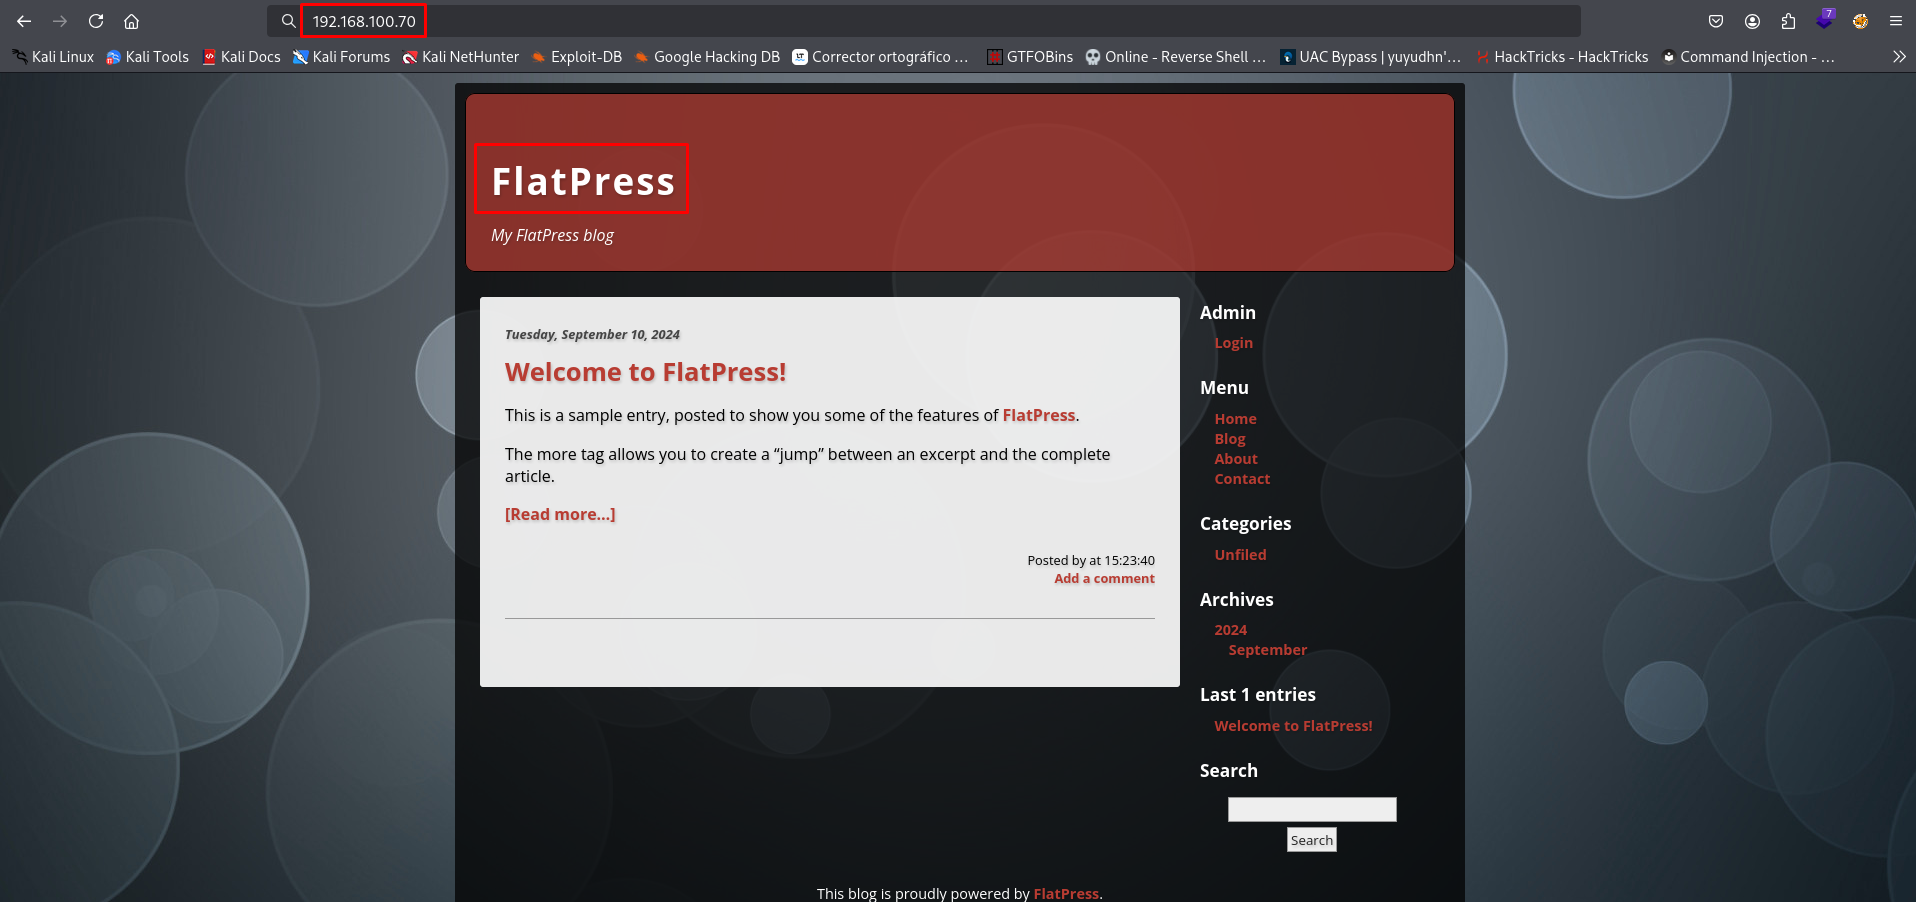1916x902 pixels.
Task: Click the Search button
Action: point(1311,840)
